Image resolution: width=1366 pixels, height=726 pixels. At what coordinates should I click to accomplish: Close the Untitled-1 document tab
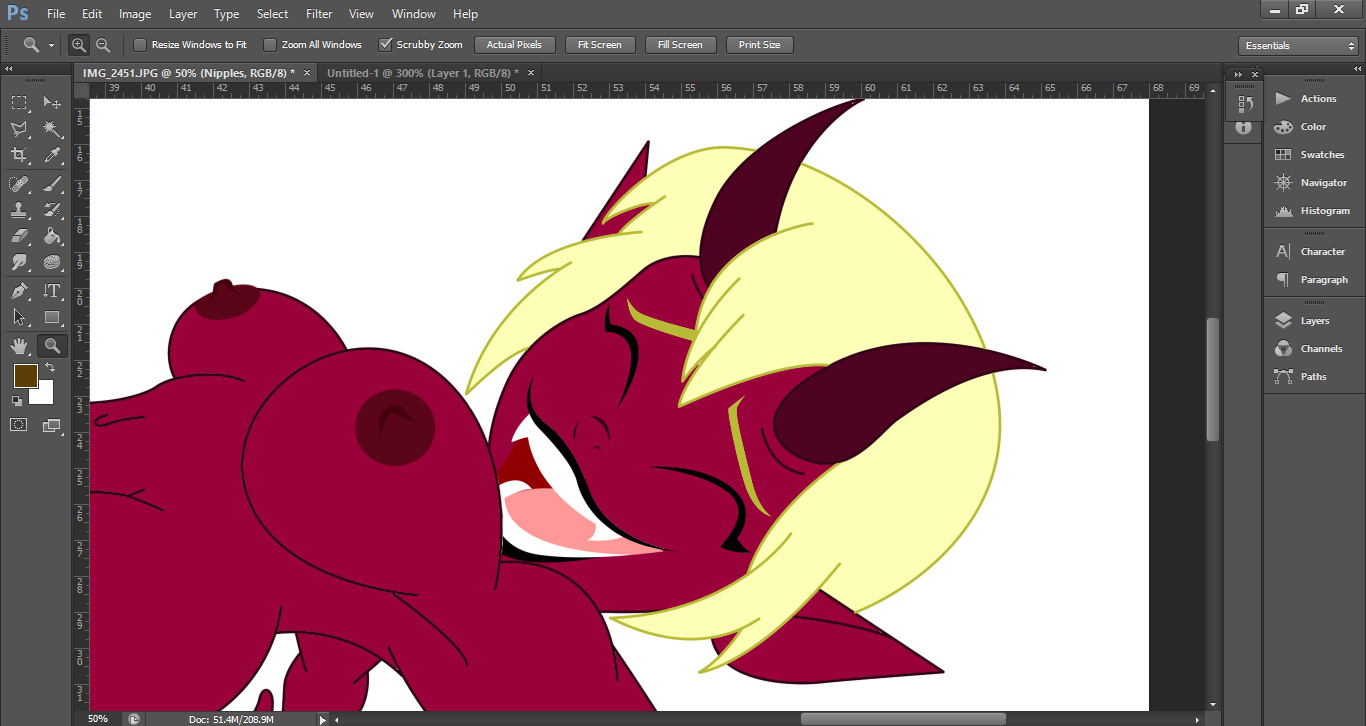(530, 73)
